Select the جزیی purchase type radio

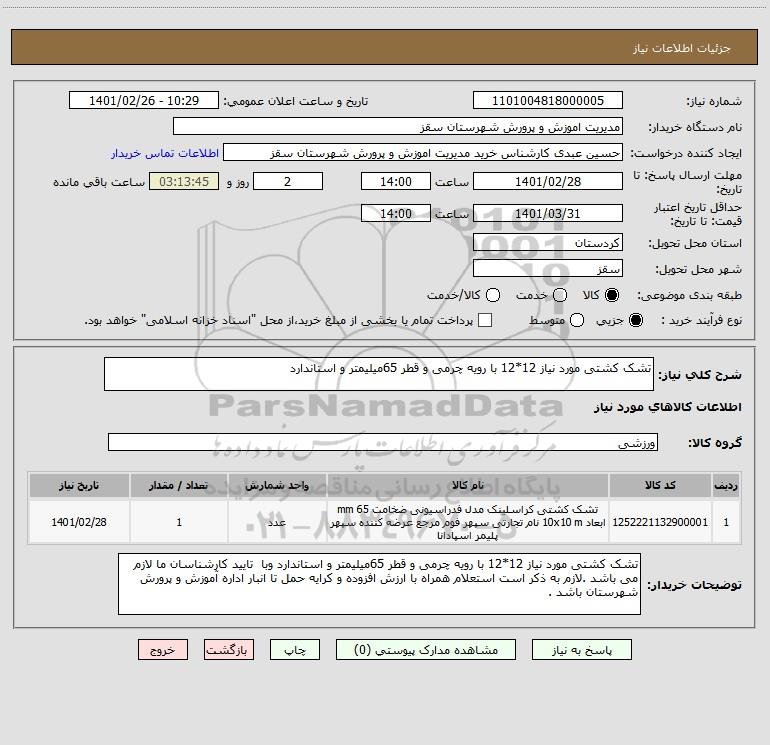click(635, 320)
